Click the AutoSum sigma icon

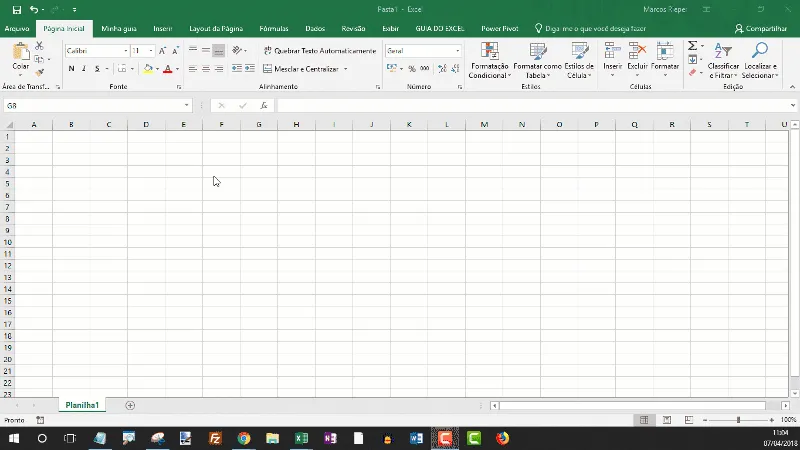[x=692, y=46]
